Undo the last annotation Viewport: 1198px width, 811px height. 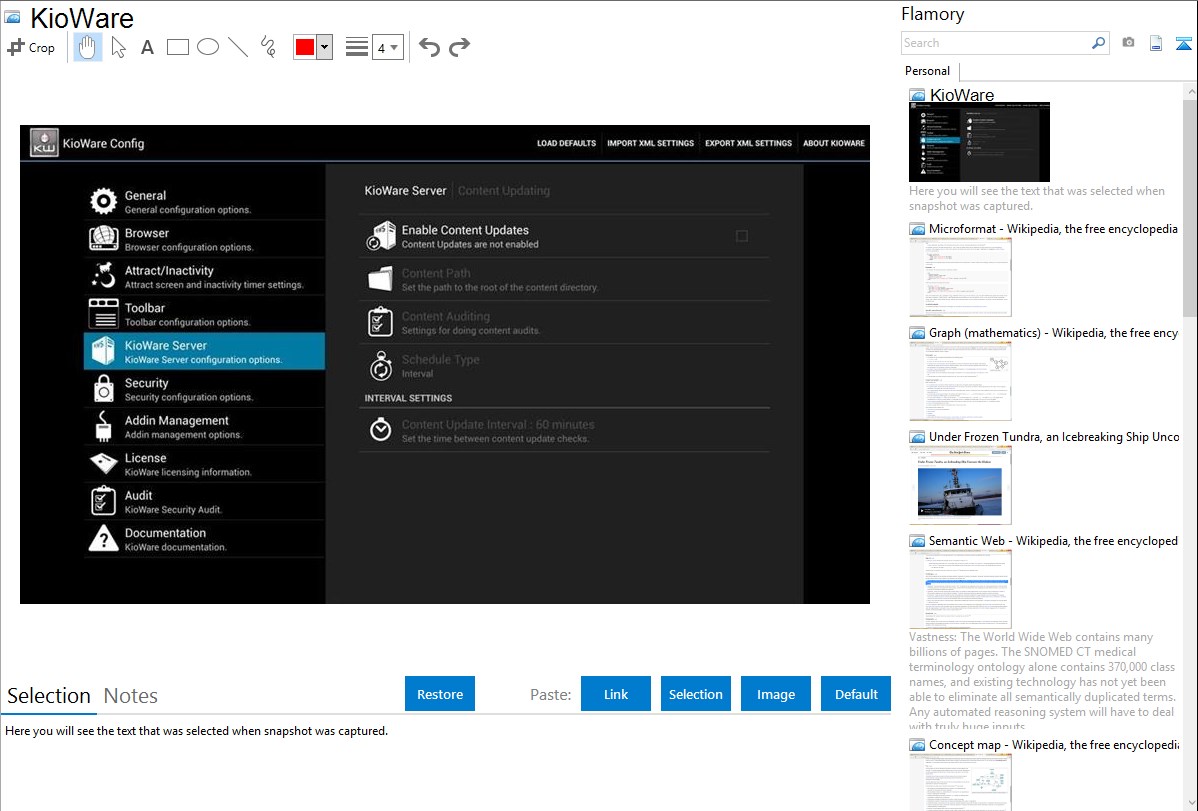coord(429,47)
